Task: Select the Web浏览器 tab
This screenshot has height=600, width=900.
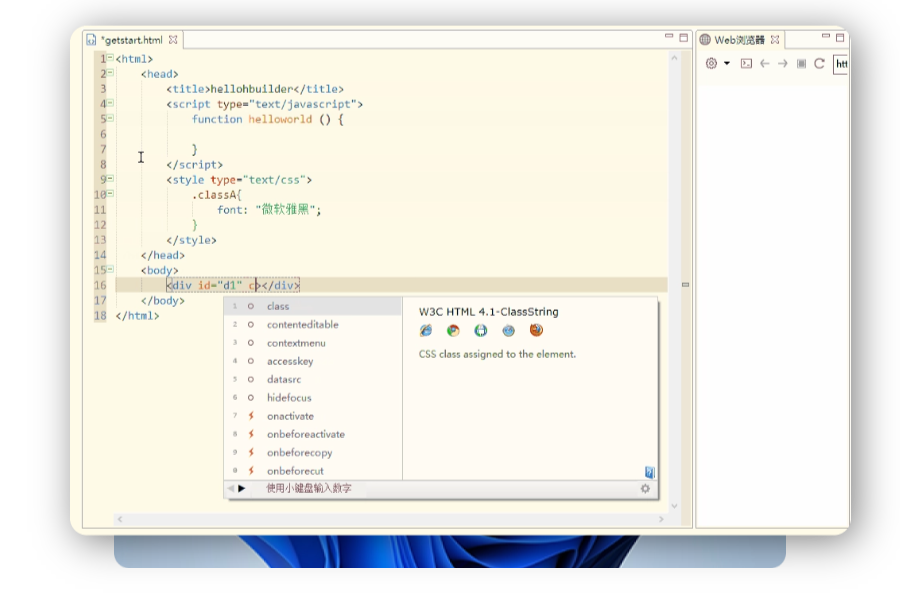Action: coord(739,40)
